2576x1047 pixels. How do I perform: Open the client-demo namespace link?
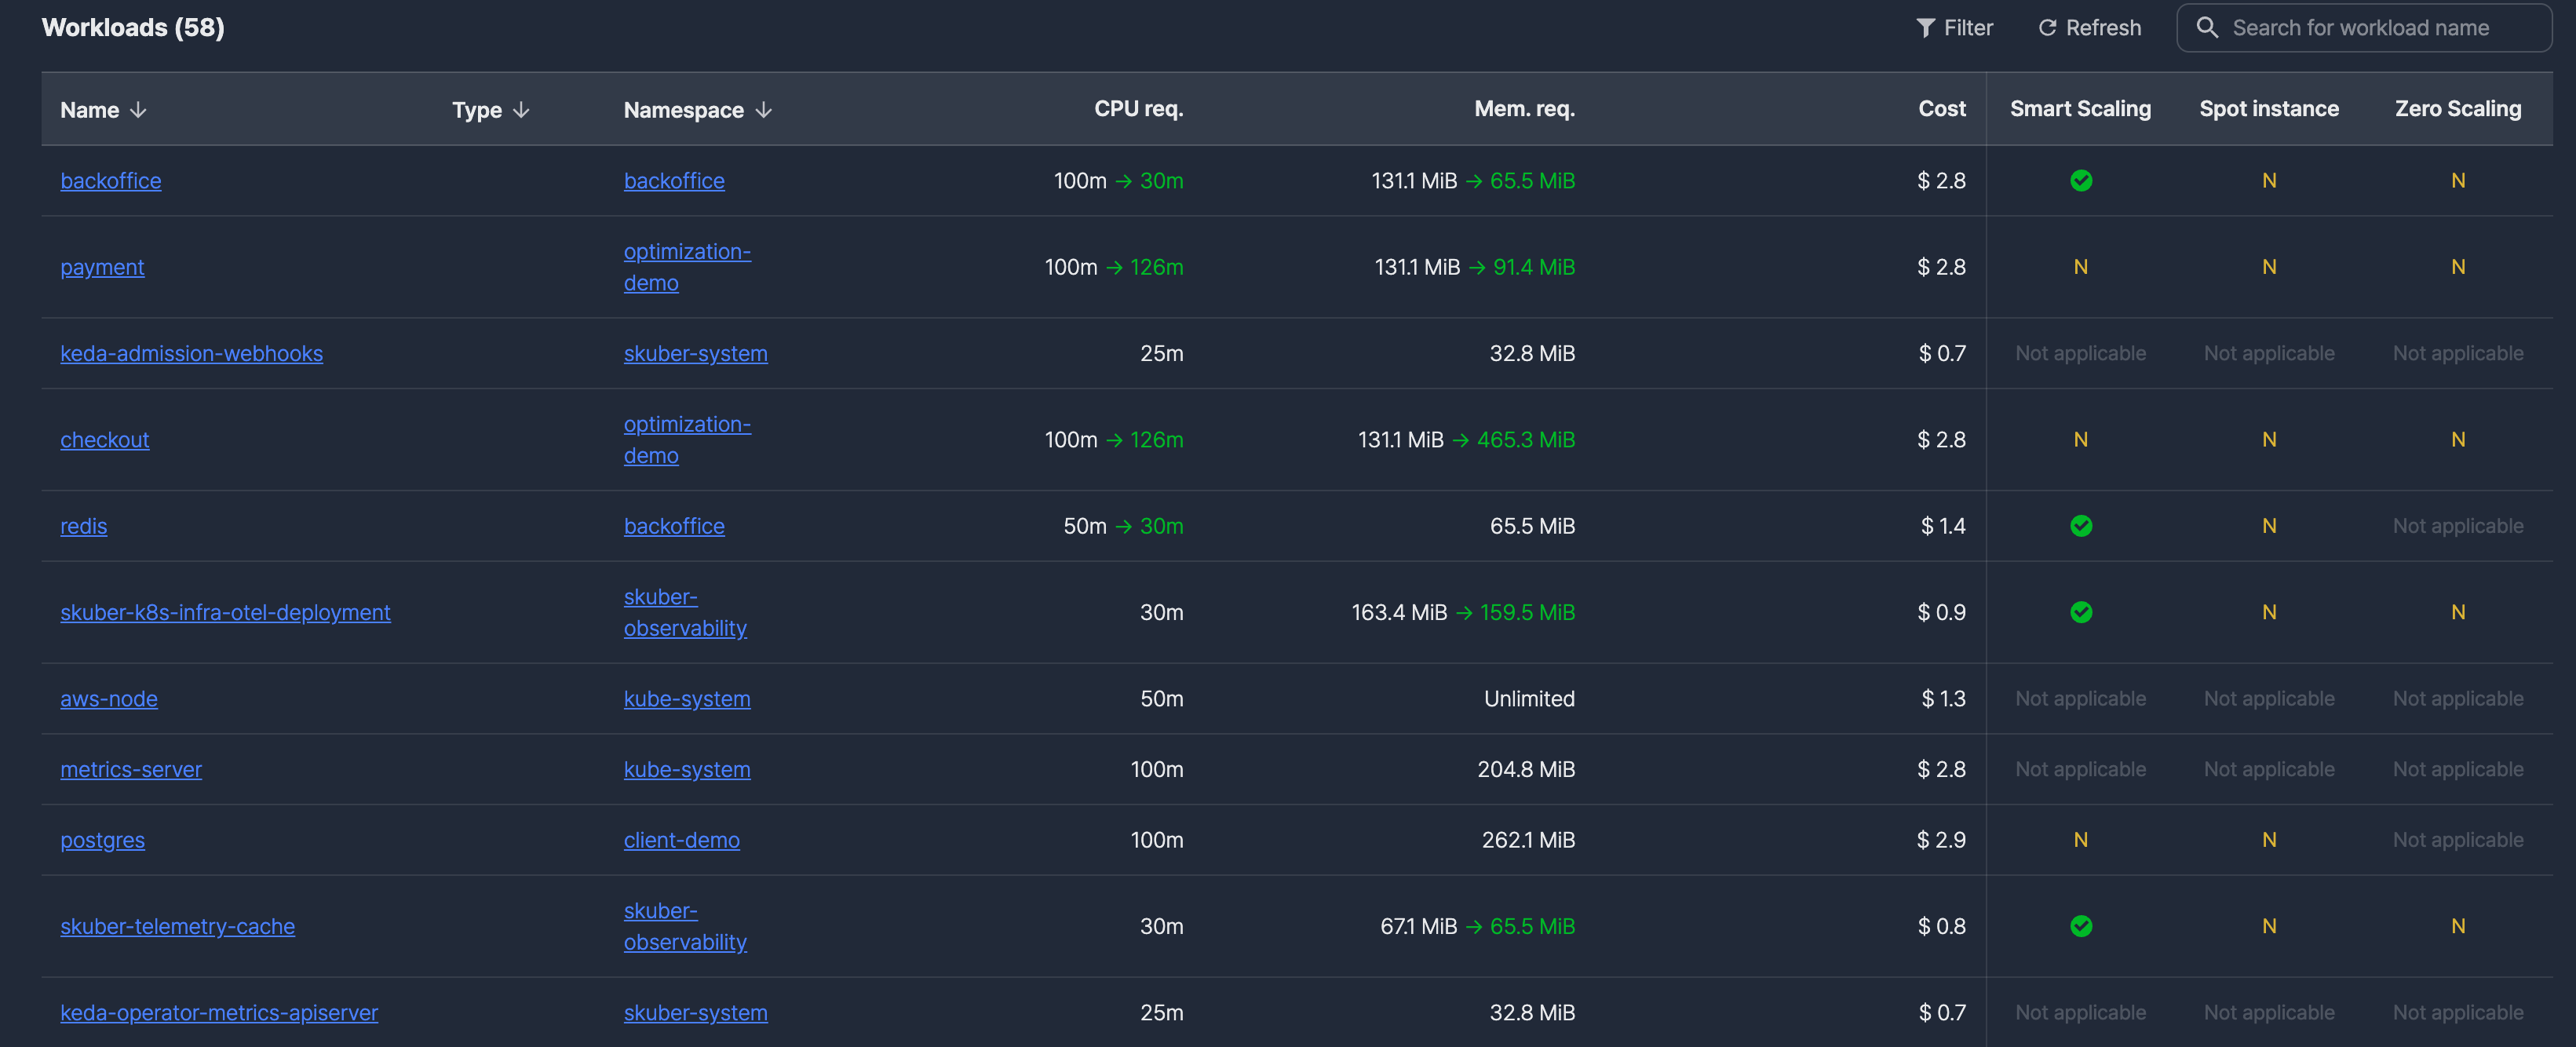coord(681,840)
